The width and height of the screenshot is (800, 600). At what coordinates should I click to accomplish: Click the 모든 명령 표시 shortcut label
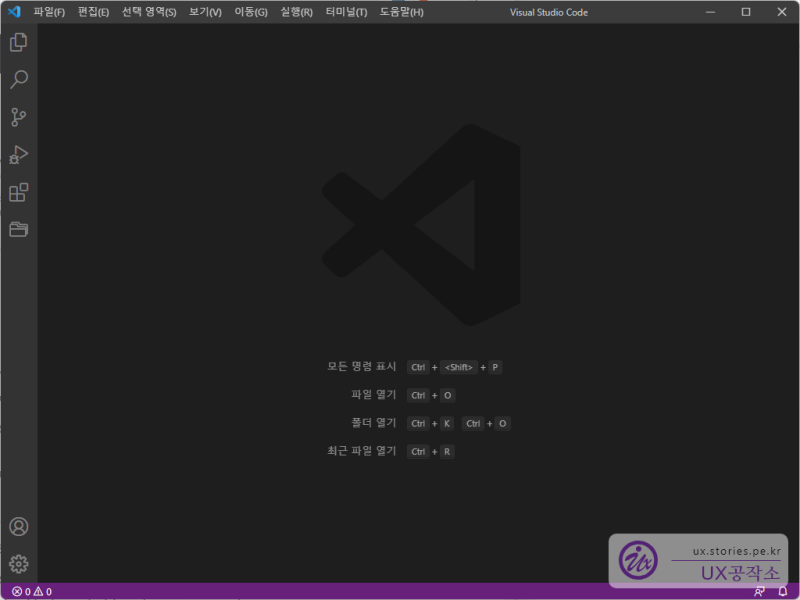[361, 367]
